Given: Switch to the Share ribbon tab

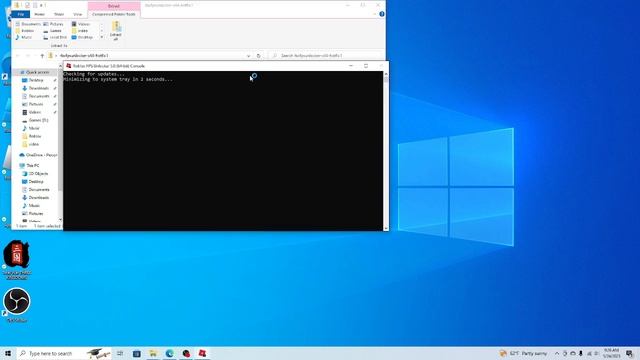Looking at the screenshot, I should 59,14.
